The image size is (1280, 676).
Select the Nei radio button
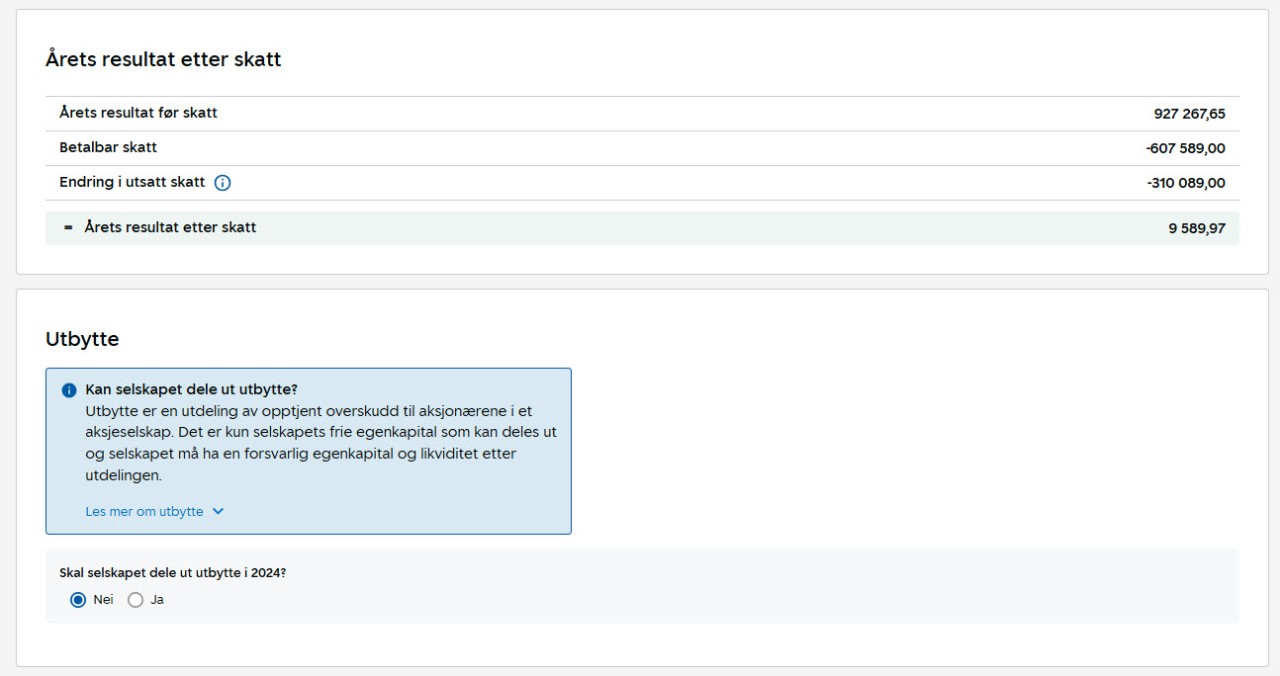coord(78,600)
